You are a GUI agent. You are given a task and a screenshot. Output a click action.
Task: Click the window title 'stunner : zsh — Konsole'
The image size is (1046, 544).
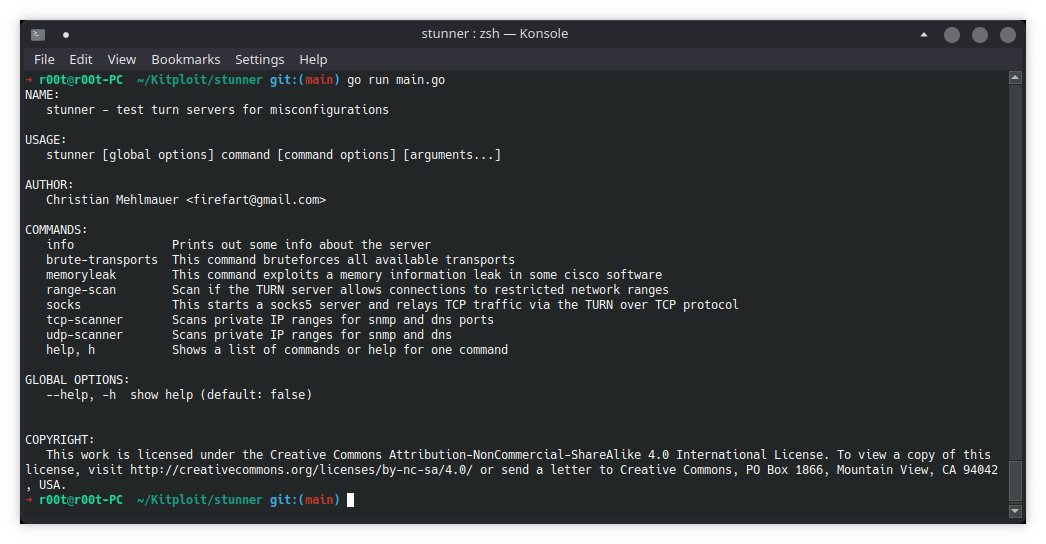click(494, 33)
